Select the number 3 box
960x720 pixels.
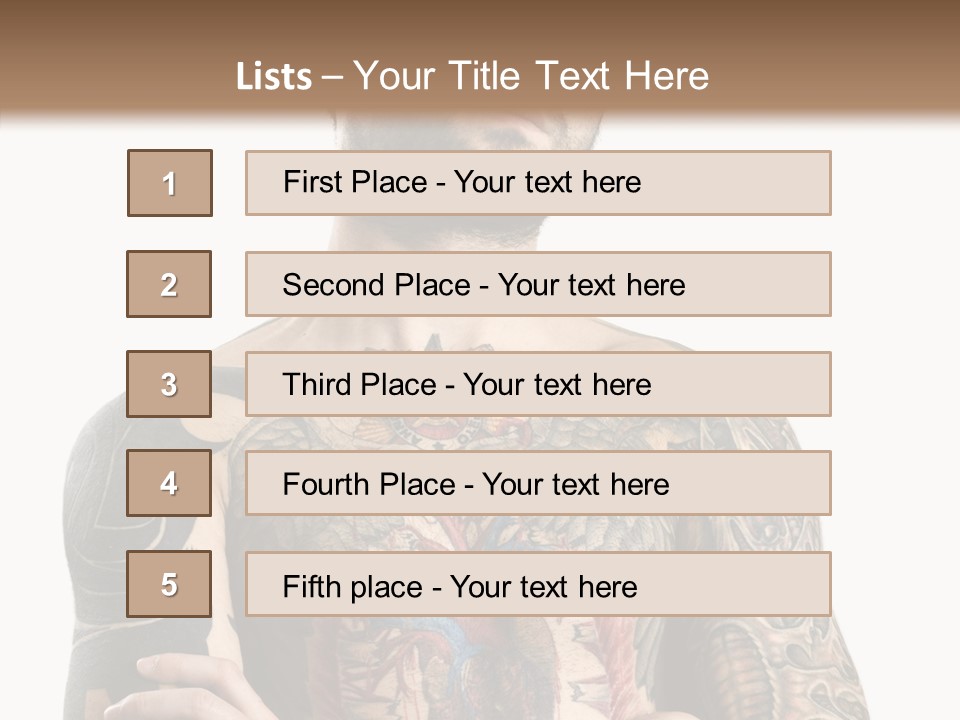coord(169,384)
